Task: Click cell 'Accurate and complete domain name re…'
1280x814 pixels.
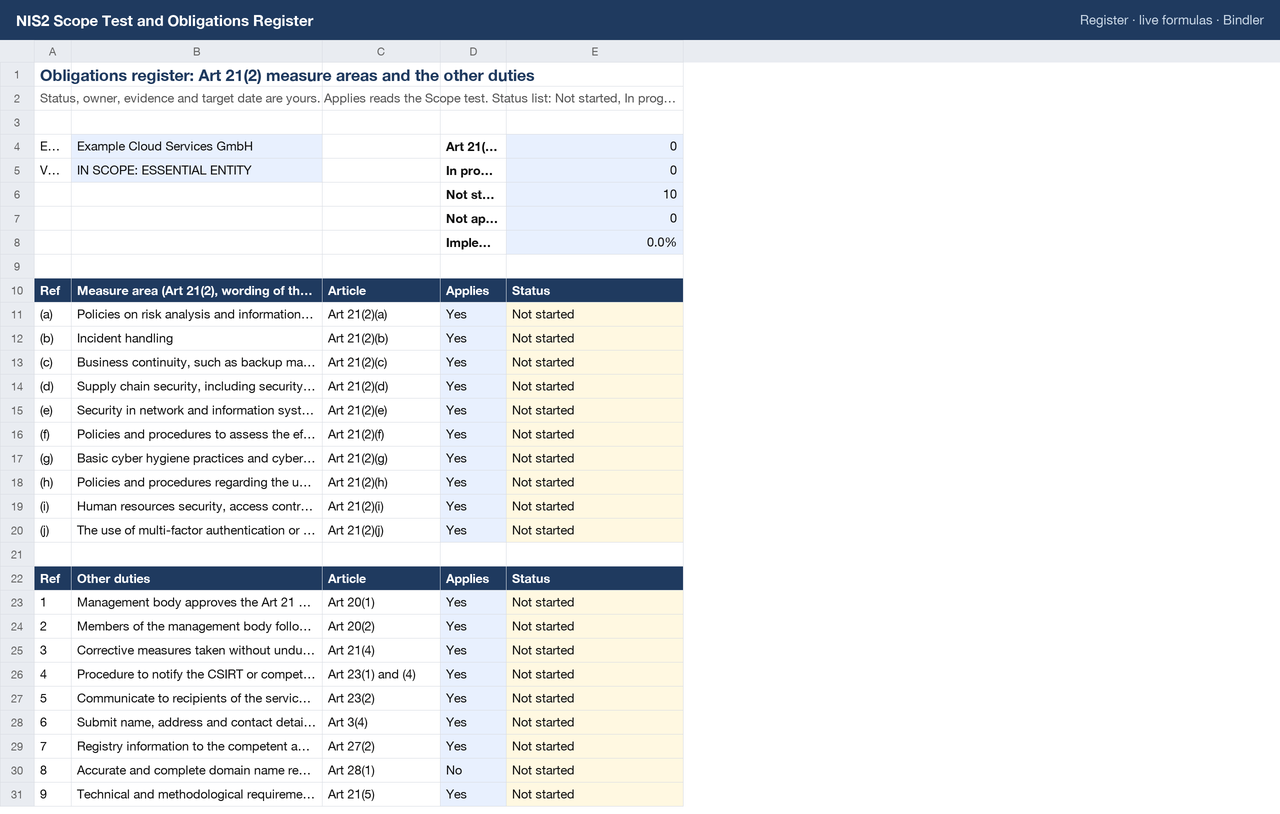Action: pos(196,771)
